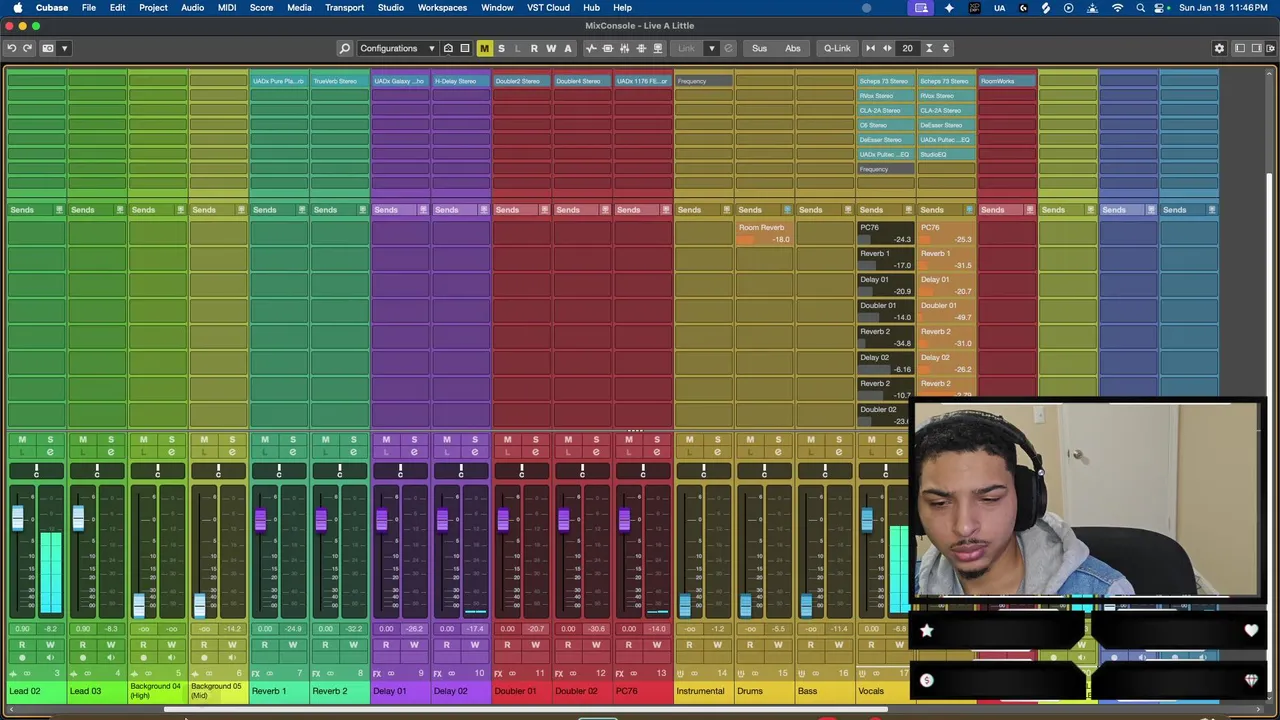
Task: Click the link icon on Doubler 01 channel
Action: tap(512, 673)
